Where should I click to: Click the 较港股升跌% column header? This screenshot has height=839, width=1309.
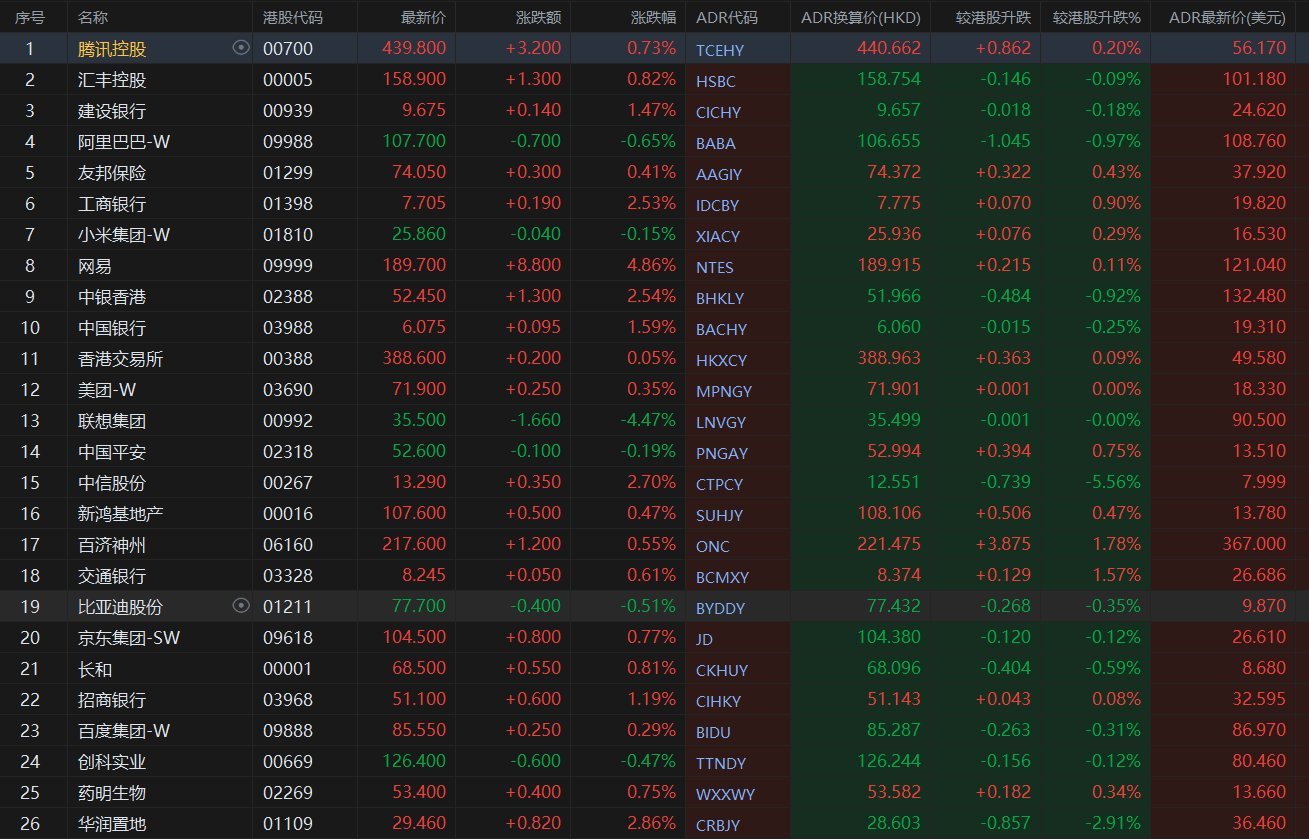(x=1097, y=17)
